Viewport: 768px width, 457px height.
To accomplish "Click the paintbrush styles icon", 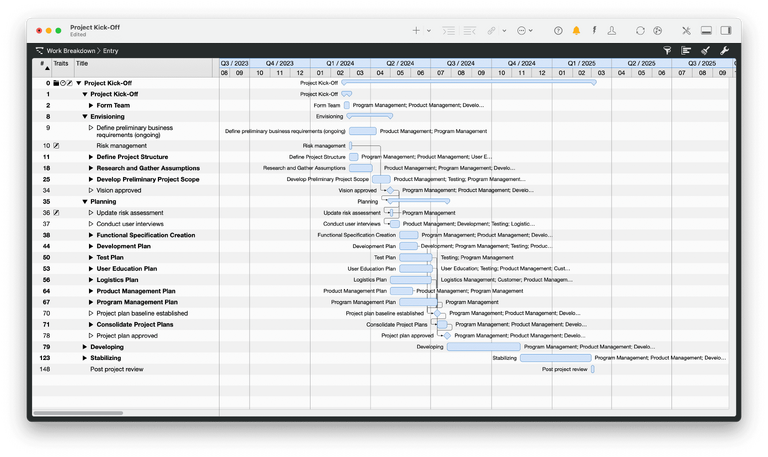I will (705, 50).
